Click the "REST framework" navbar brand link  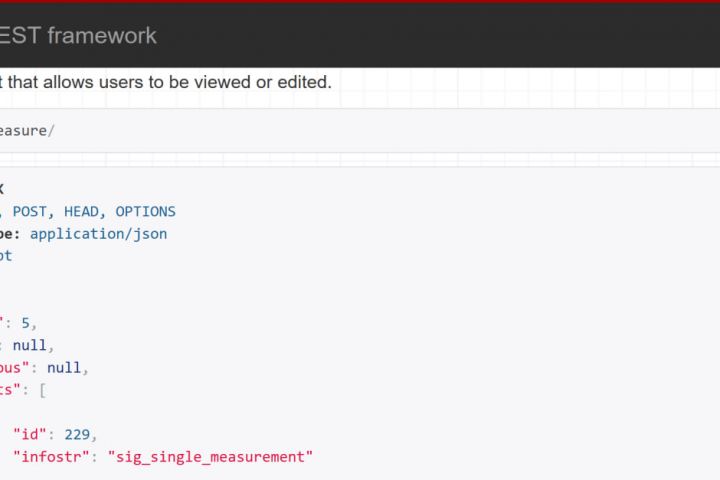click(80, 36)
